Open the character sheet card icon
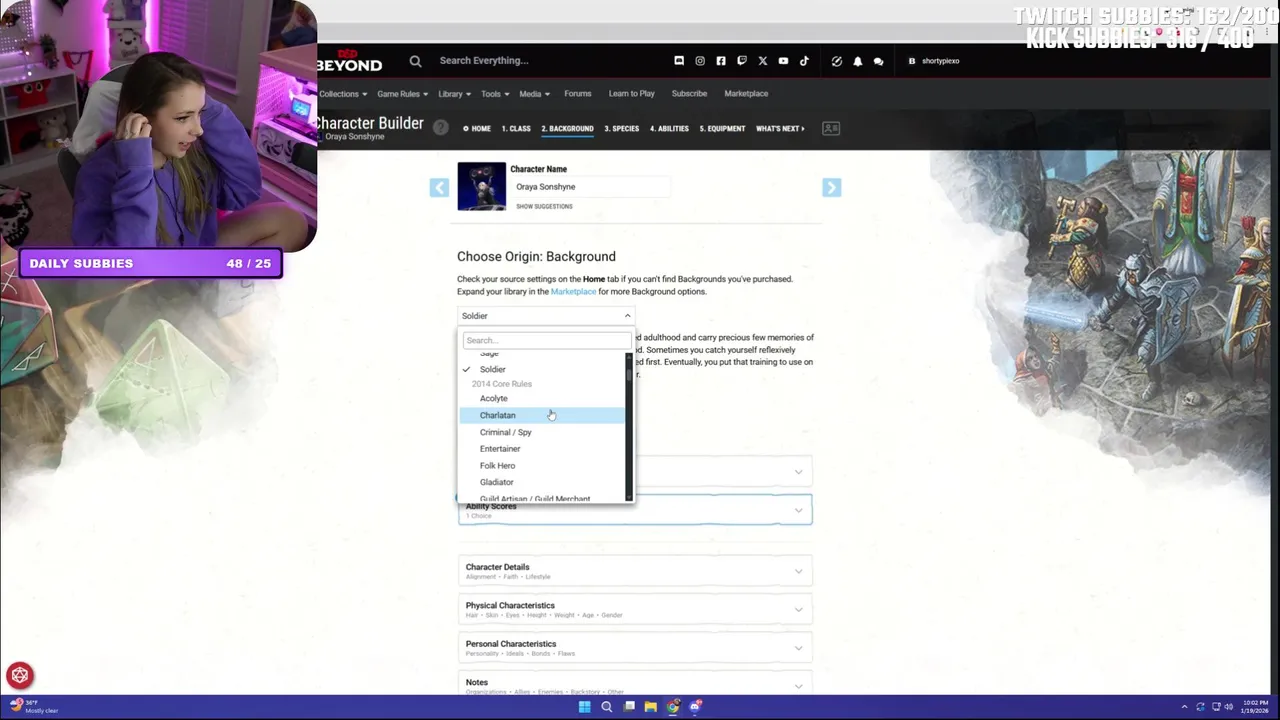The height and width of the screenshot is (720, 1280). click(830, 128)
